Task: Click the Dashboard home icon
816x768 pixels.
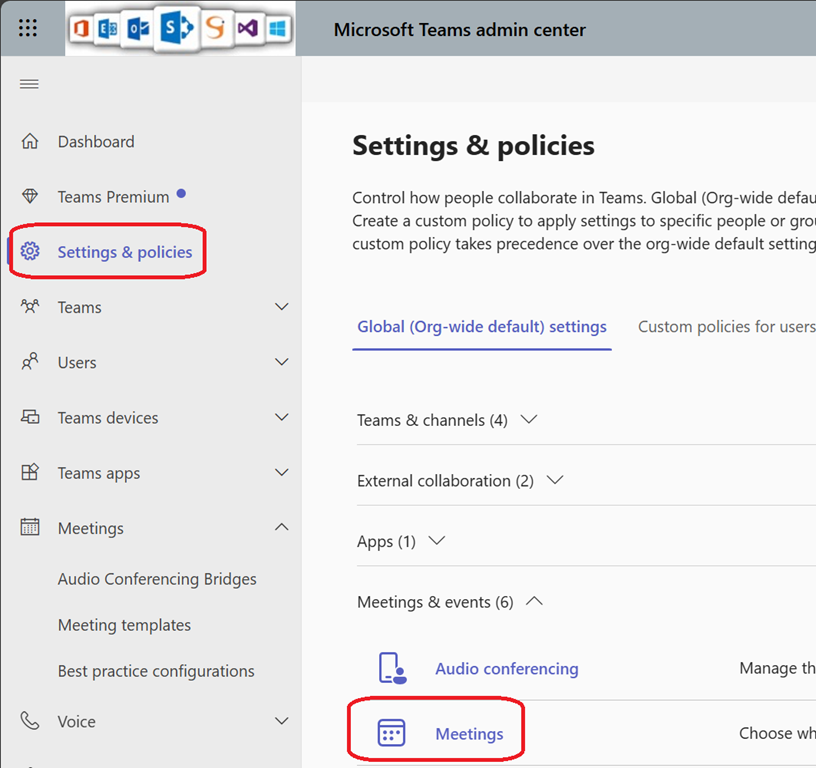Action: pyautogui.click(x=30, y=142)
